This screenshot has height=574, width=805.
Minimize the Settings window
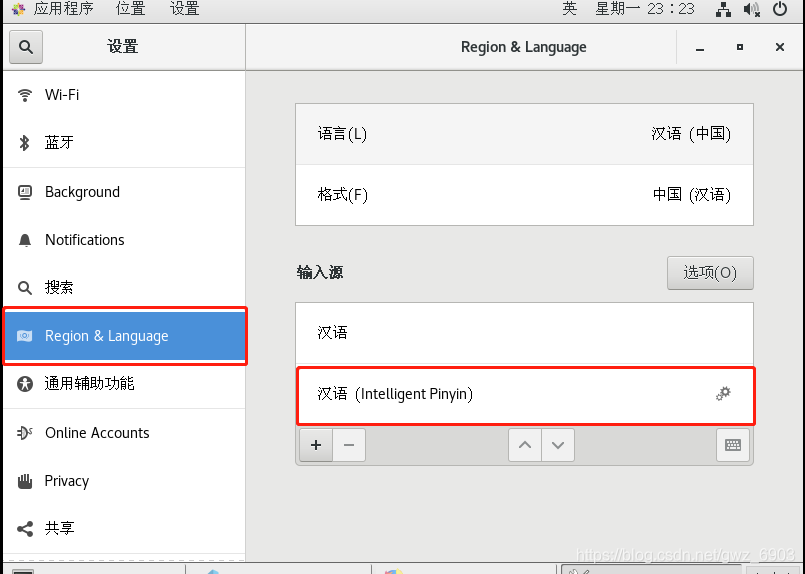coord(700,48)
